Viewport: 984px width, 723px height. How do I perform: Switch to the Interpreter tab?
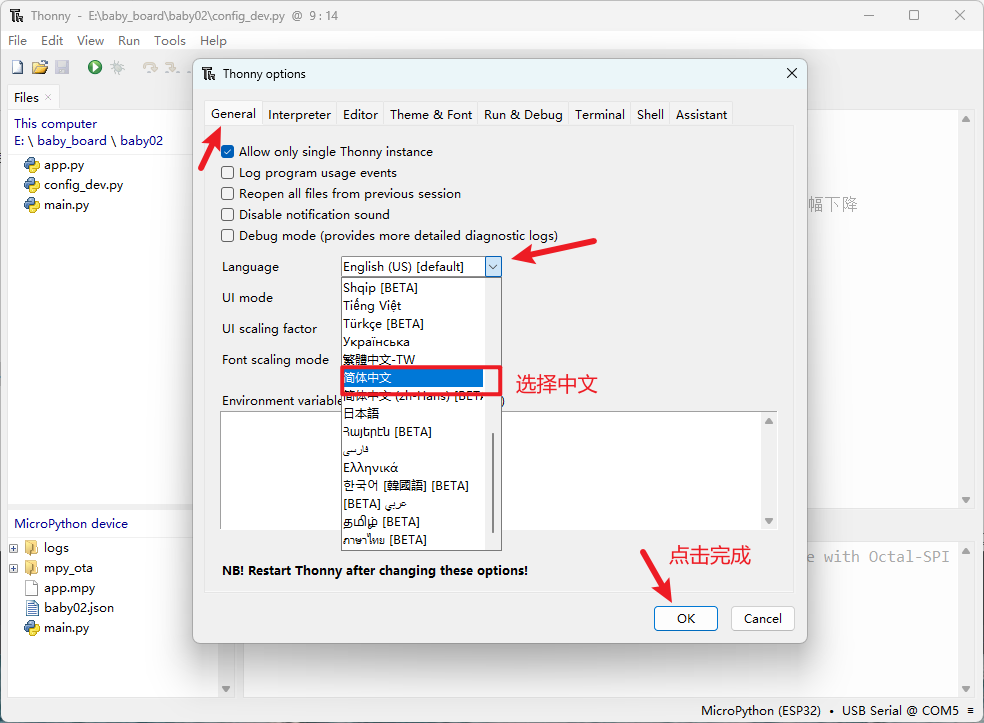point(299,115)
